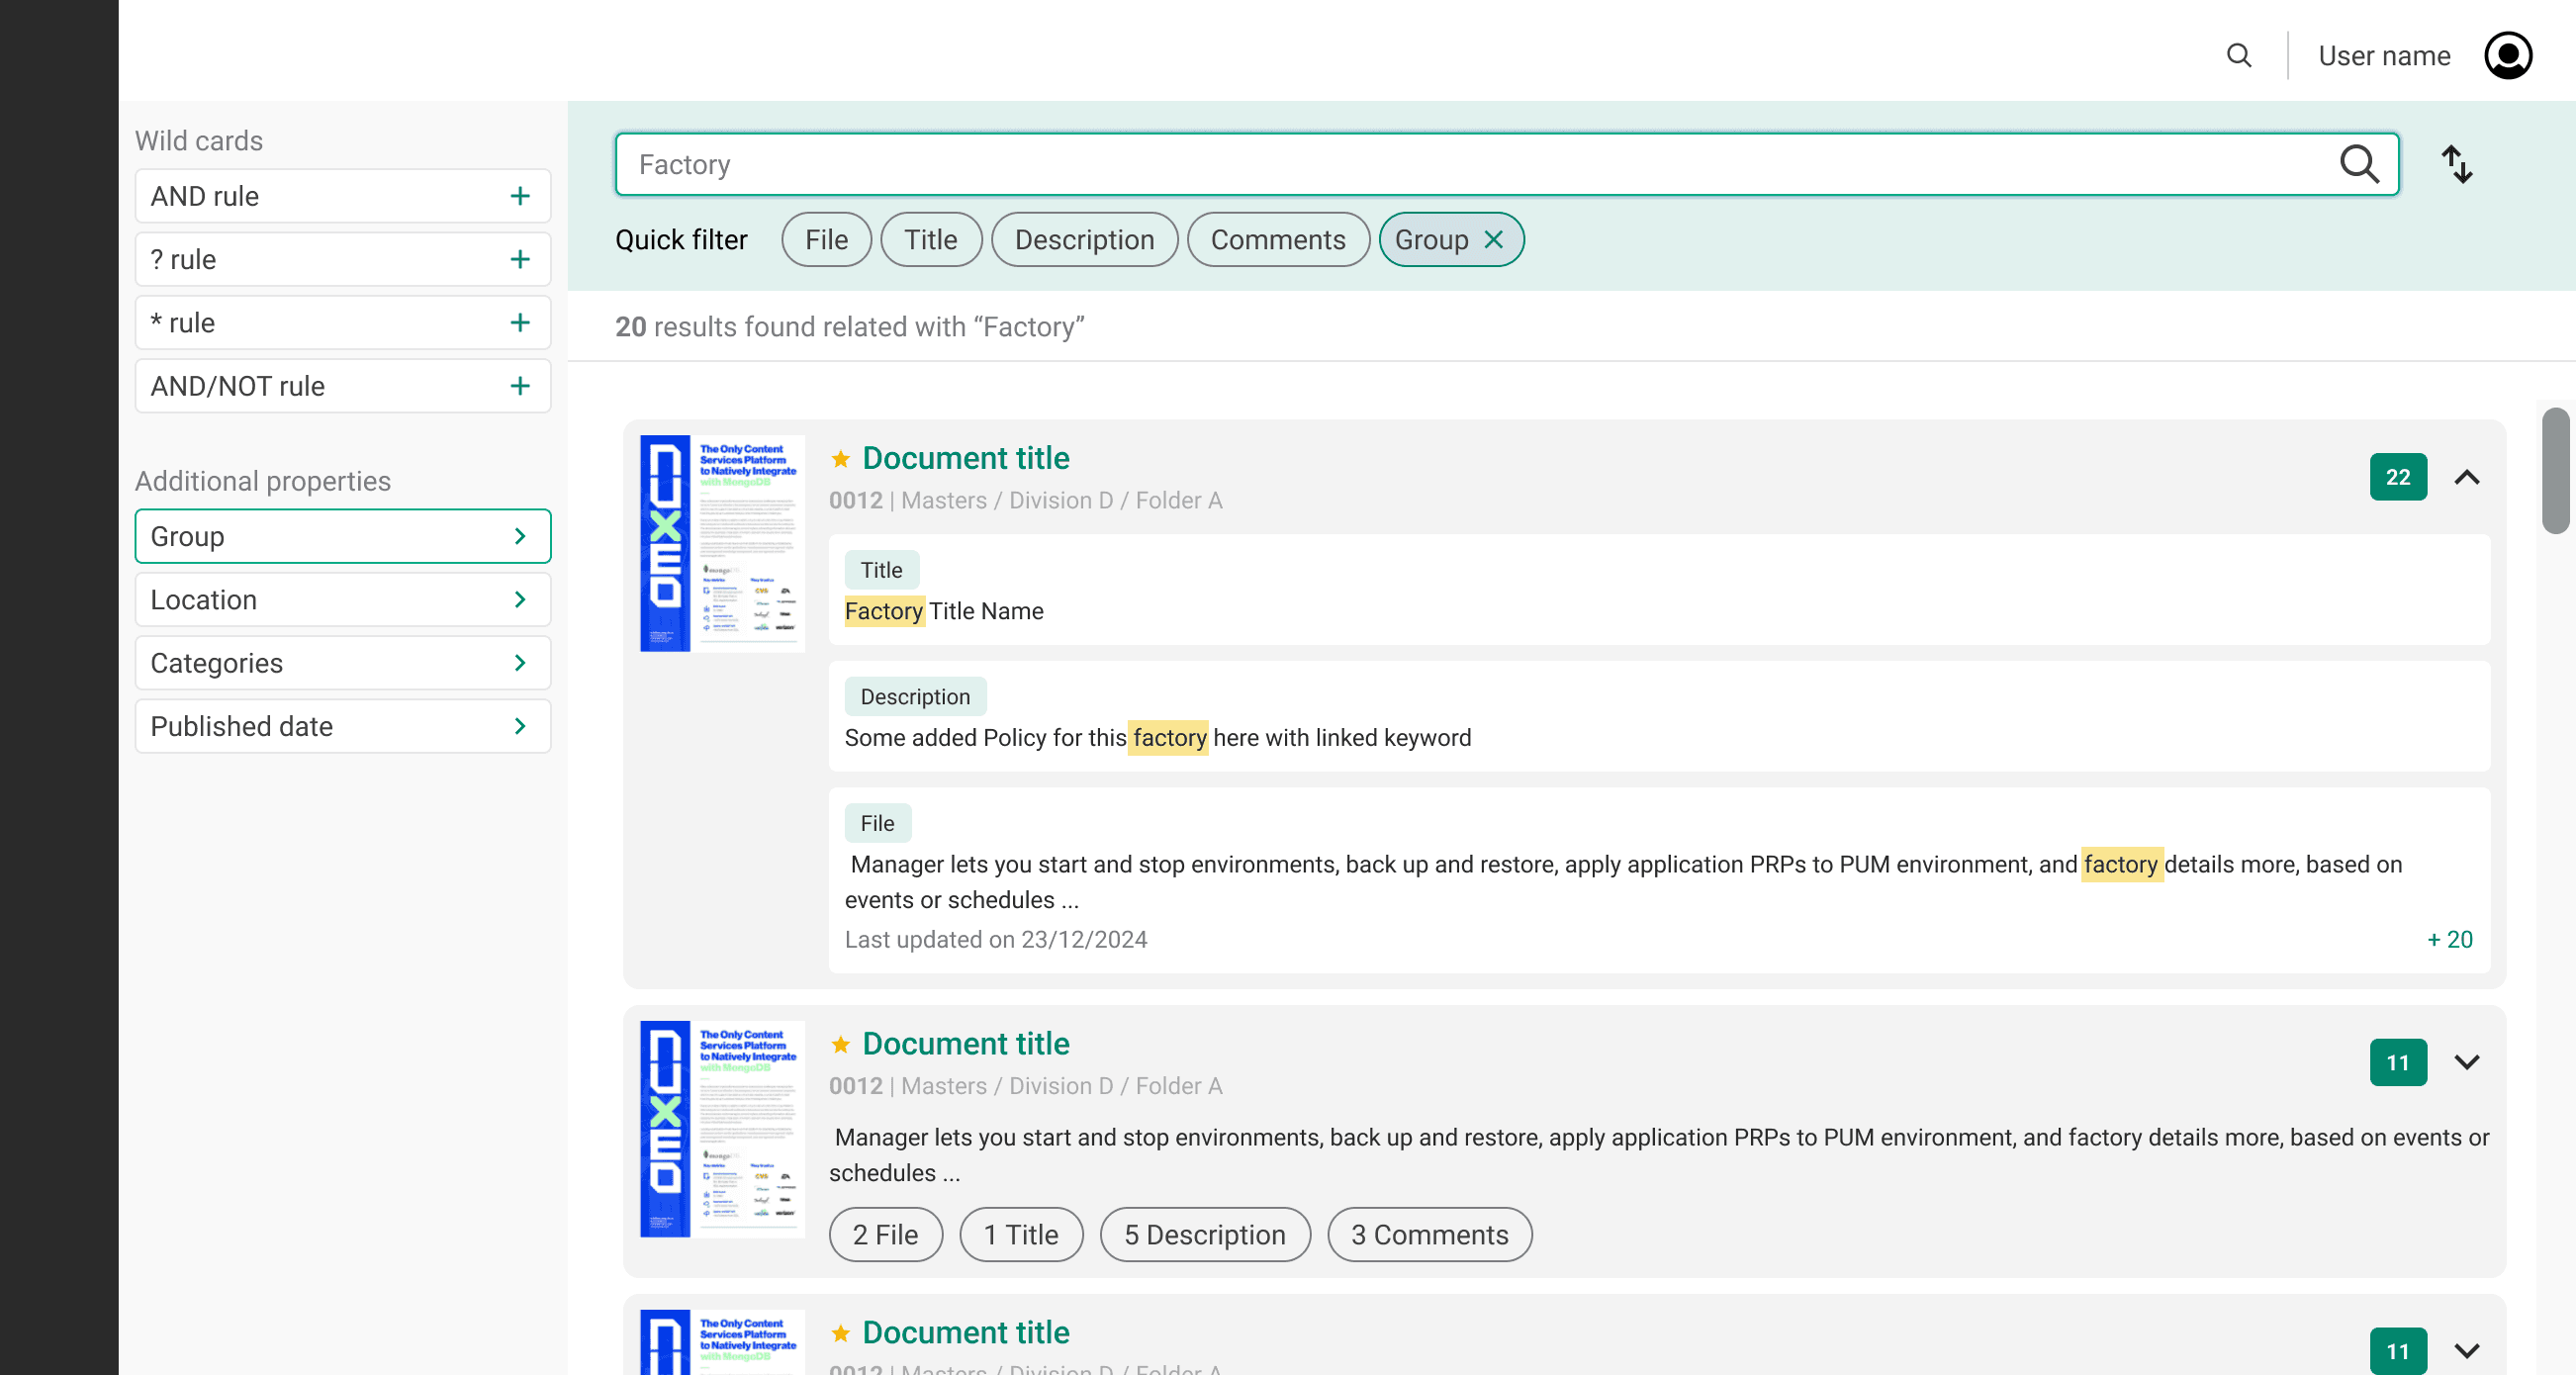Add * rule with plus icon
Viewport: 2576px width, 1375px height.
519,323
